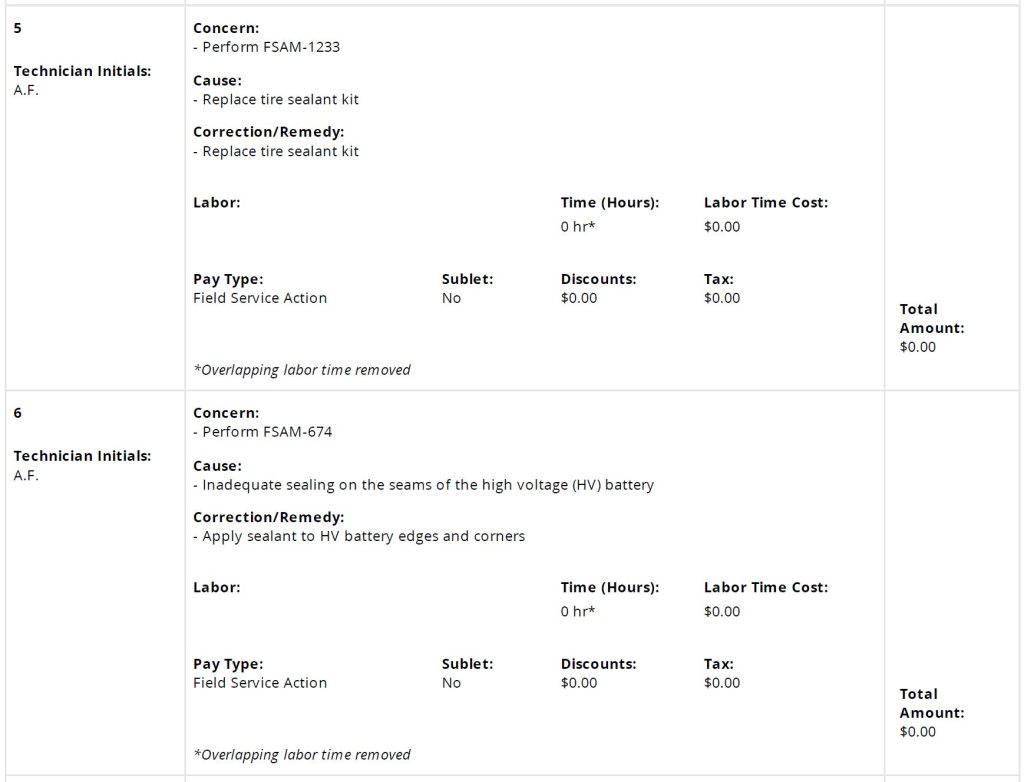This screenshot has height=782, width=1024.
Task: Click the "0 hr*" time value in item 5
Action: (578, 227)
